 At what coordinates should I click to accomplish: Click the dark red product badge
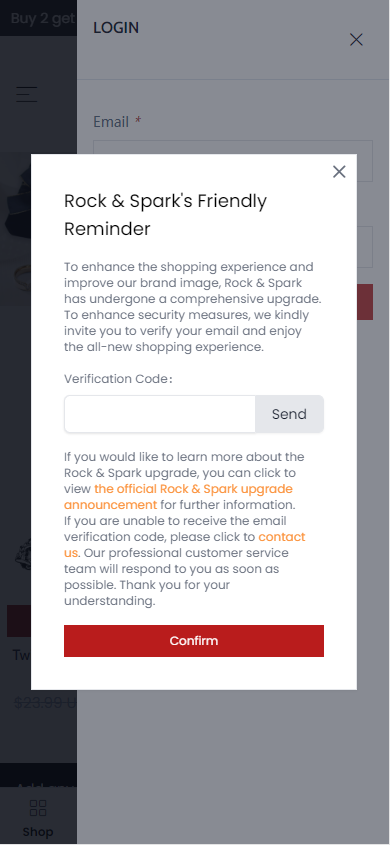(x=19, y=621)
